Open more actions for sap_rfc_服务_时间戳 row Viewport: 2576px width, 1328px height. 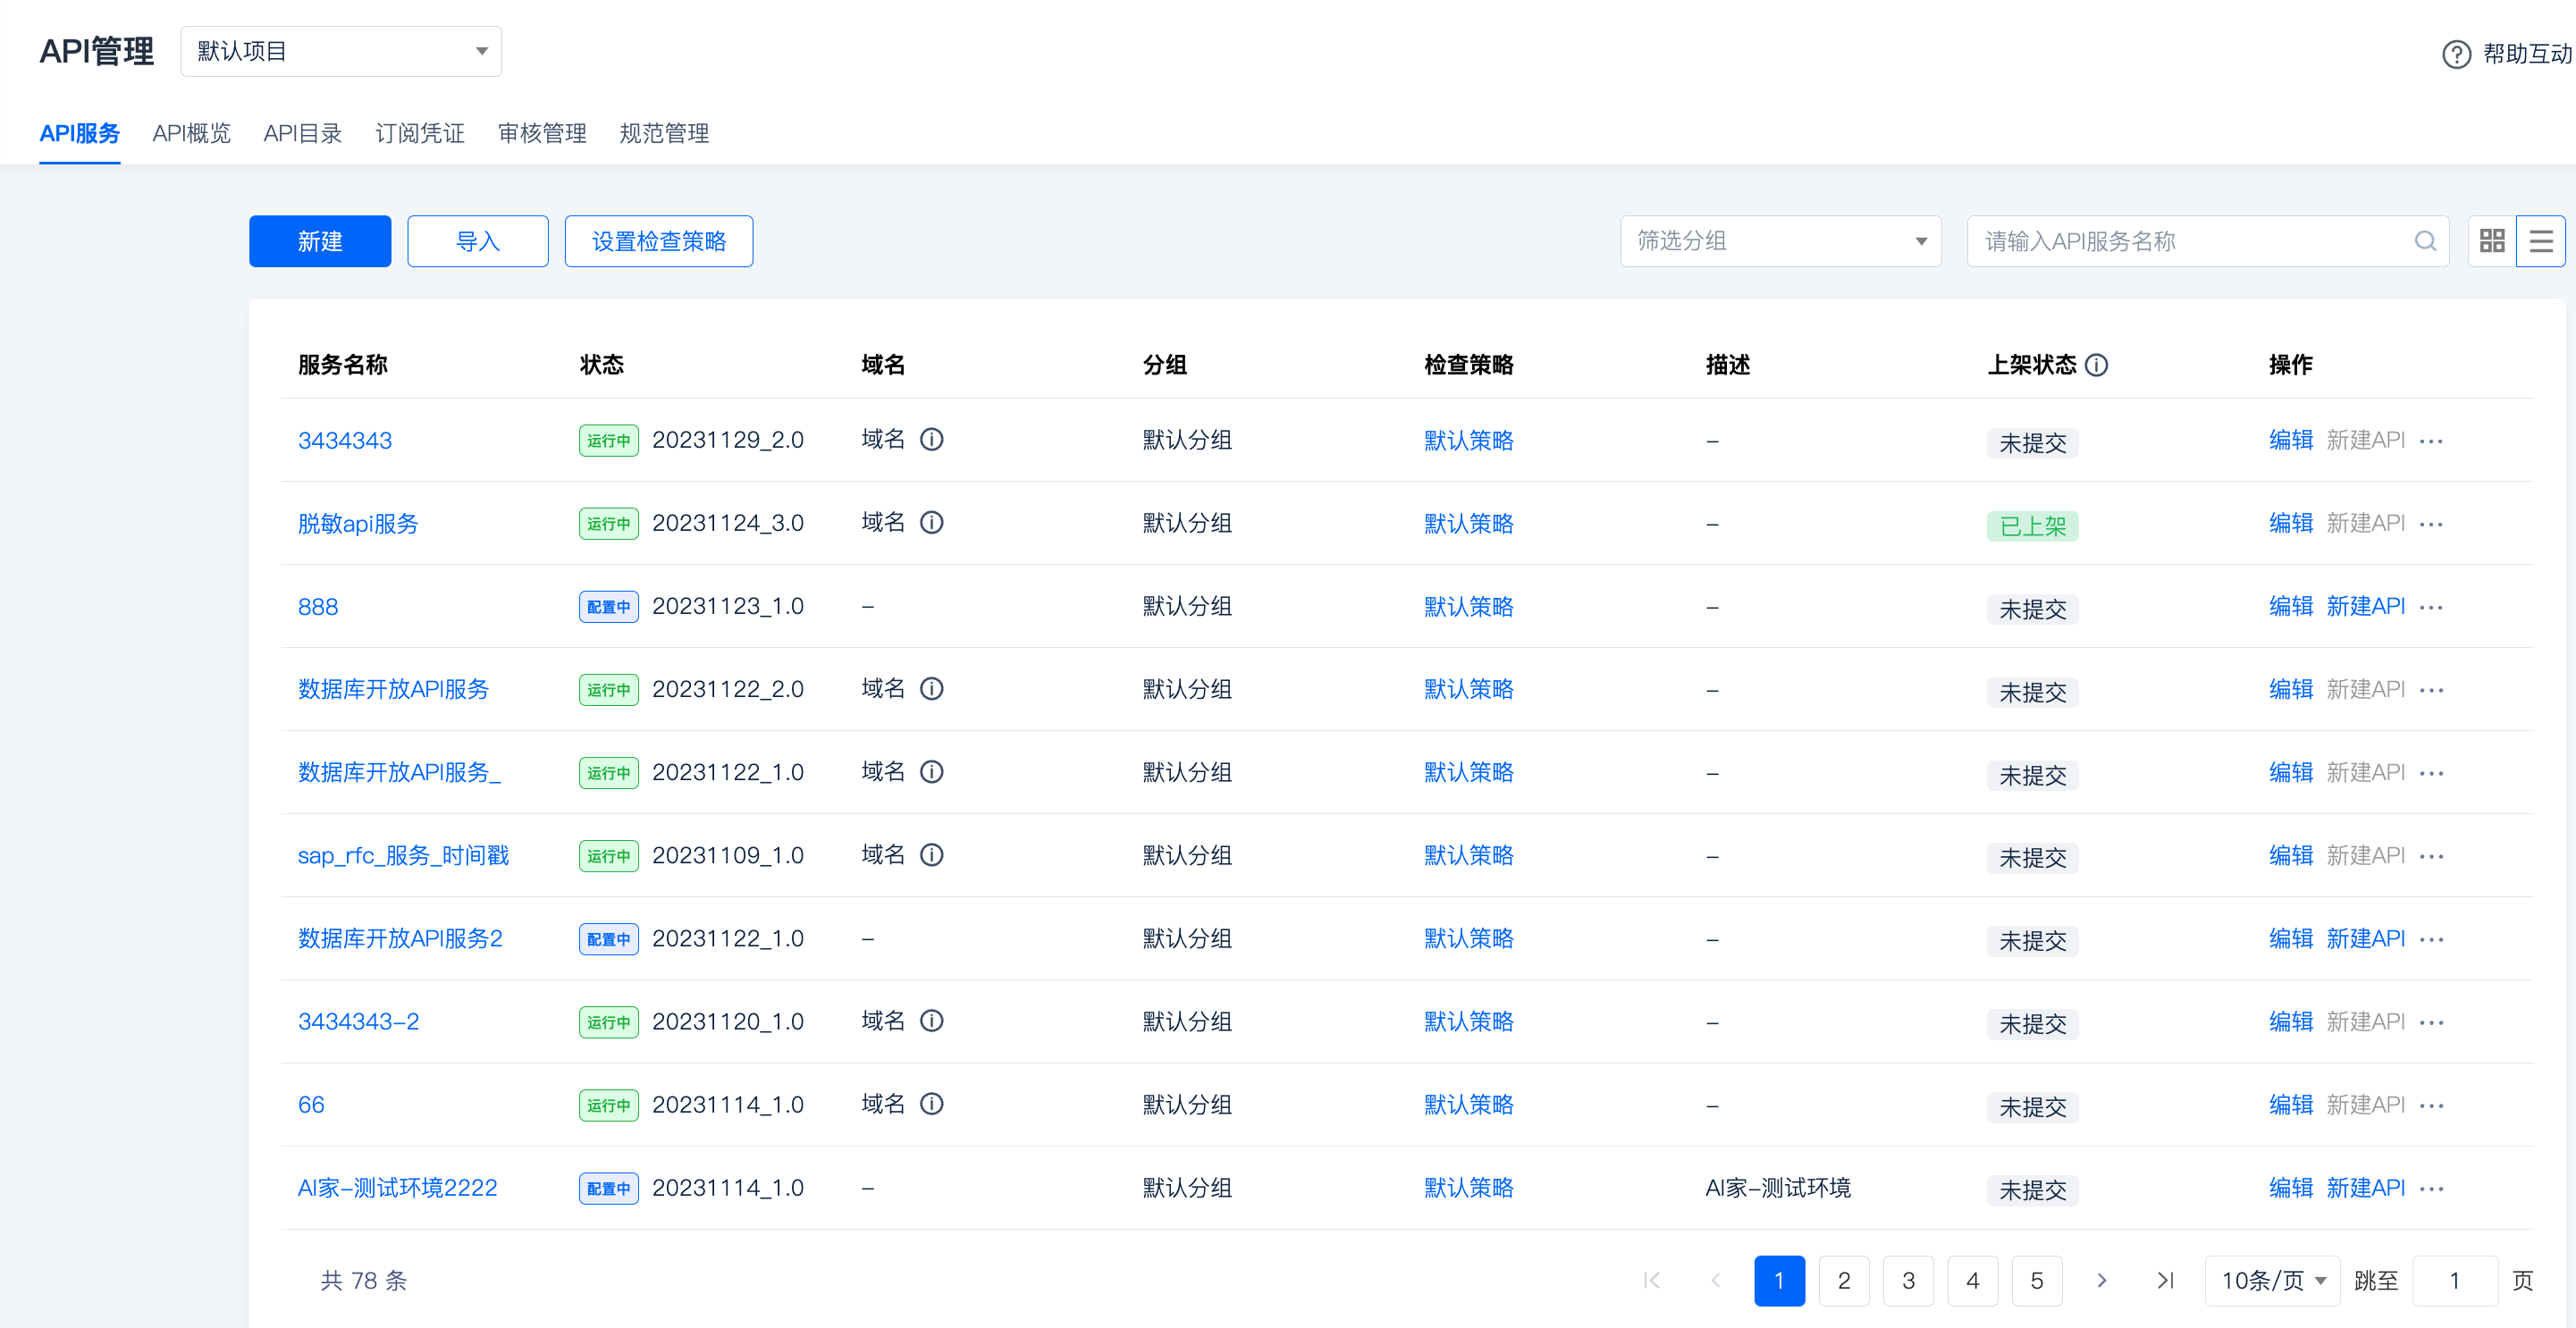(2431, 856)
